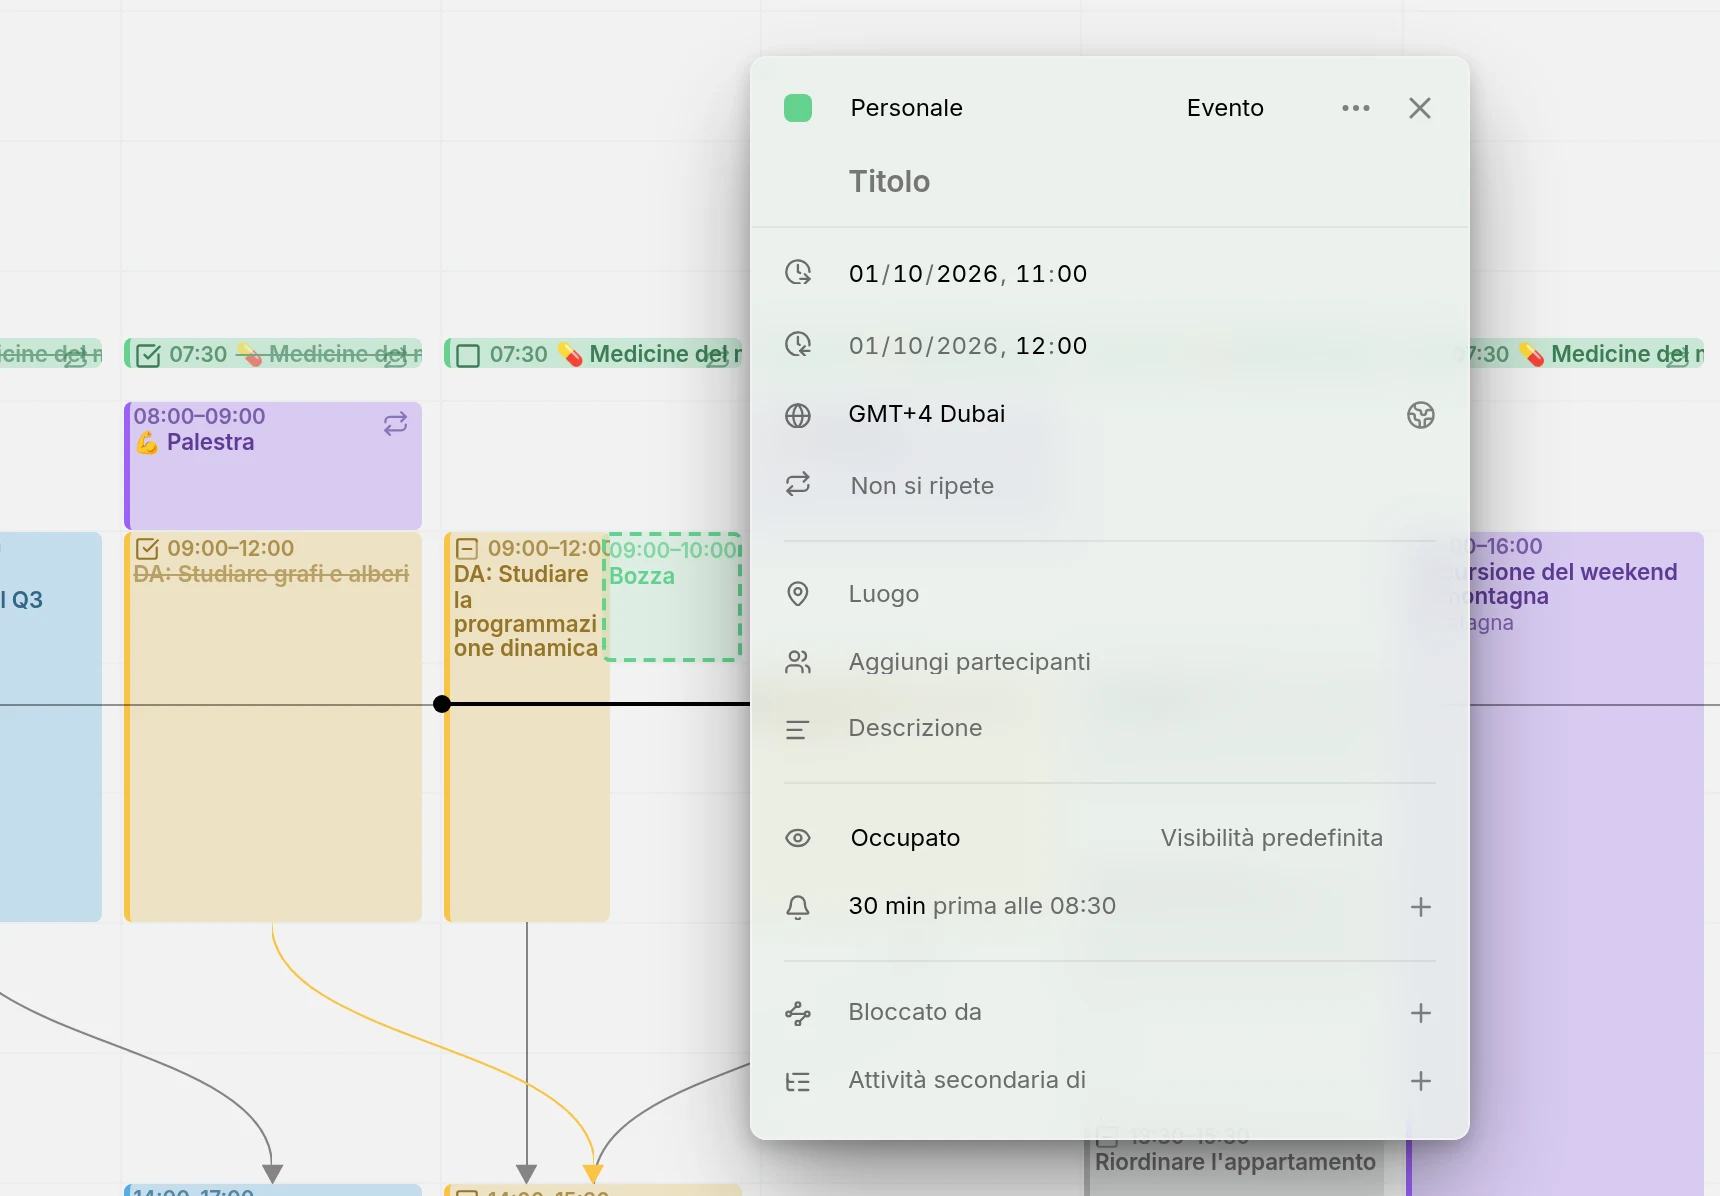Check the unchecked 07:30 Medicine task
1720x1196 pixels.
468,355
